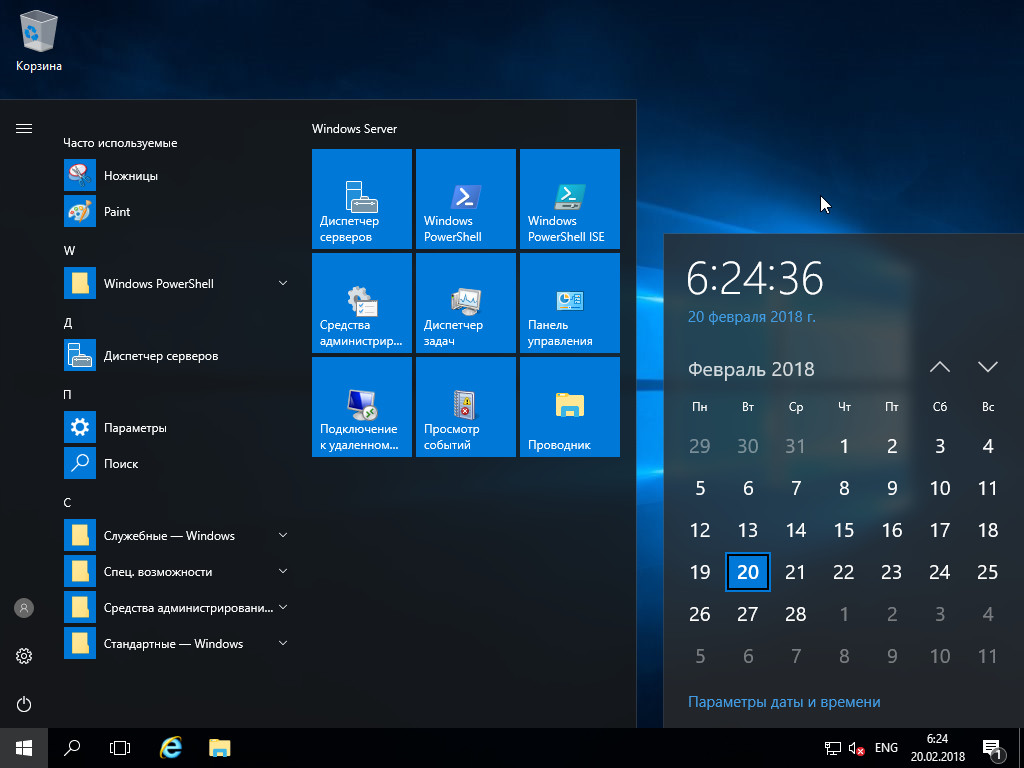Image resolution: width=1024 pixels, height=768 pixels.
Task: Open the Action Center notification icon
Action: tap(993, 750)
